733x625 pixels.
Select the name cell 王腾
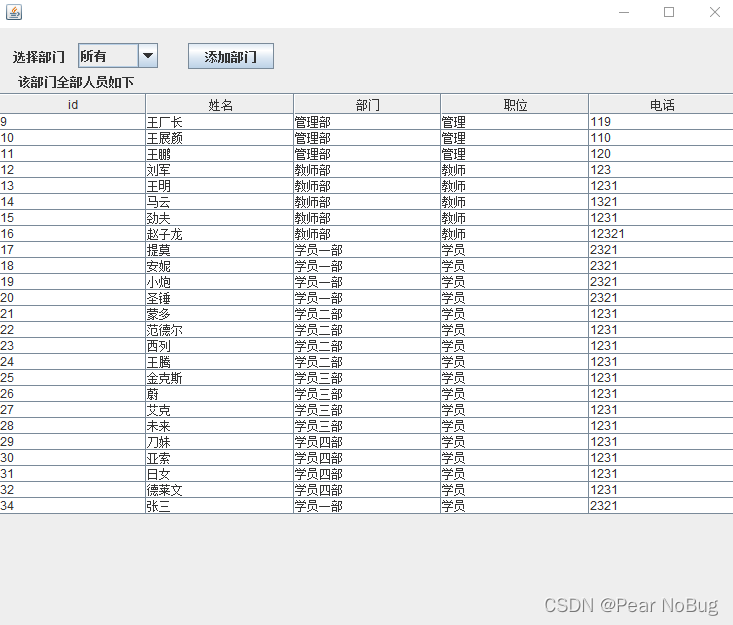[x=220, y=362]
